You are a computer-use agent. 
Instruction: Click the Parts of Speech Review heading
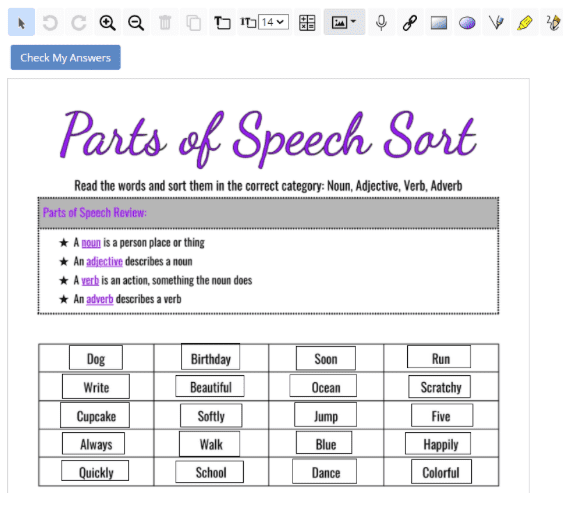(x=95, y=213)
